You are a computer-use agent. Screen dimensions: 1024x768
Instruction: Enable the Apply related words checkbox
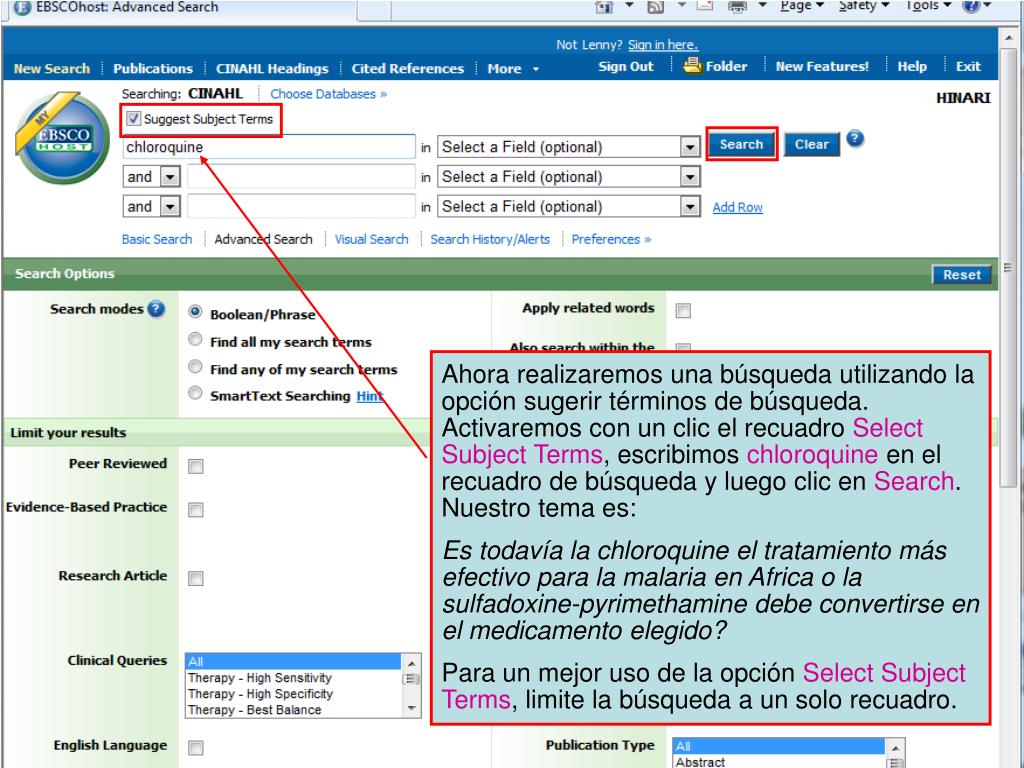(683, 311)
